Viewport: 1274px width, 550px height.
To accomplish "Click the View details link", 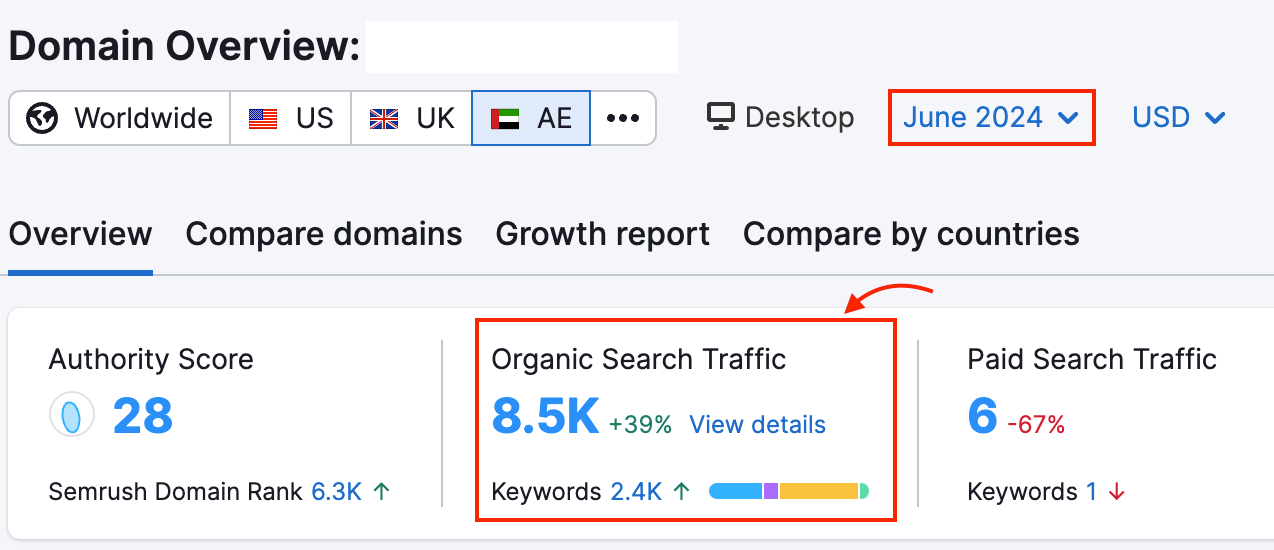I will point(757,424).
